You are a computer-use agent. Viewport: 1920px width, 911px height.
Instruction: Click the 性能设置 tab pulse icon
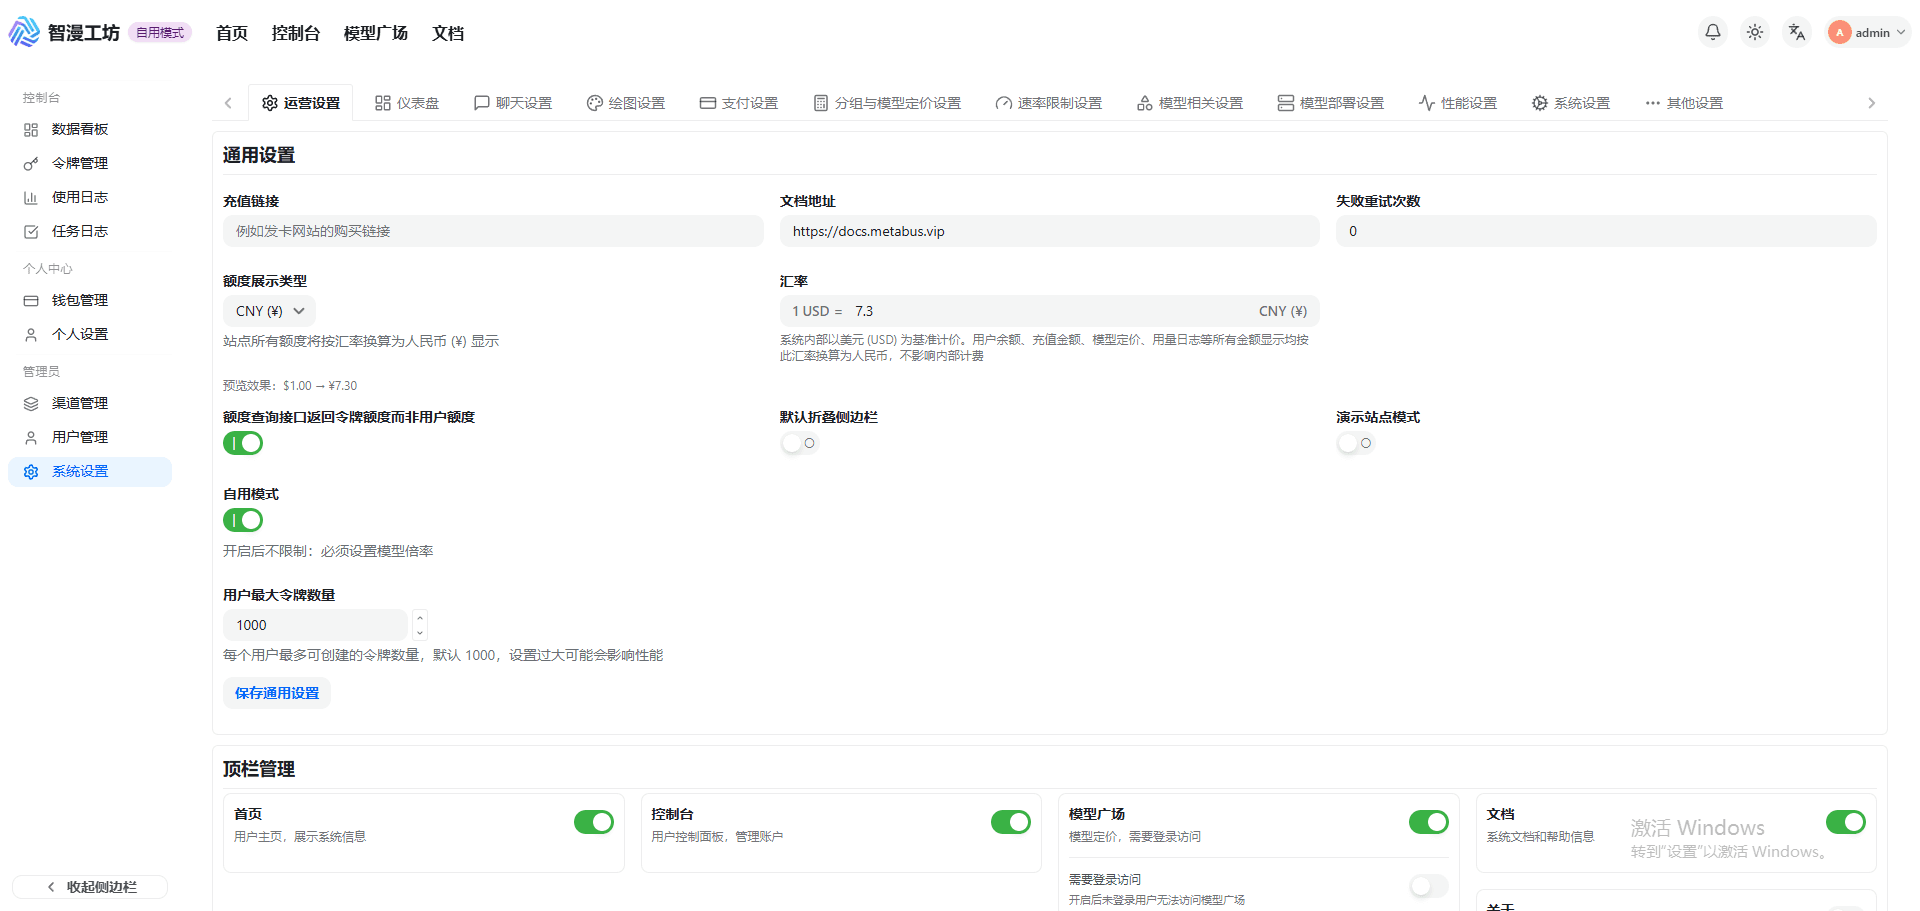1427,103
